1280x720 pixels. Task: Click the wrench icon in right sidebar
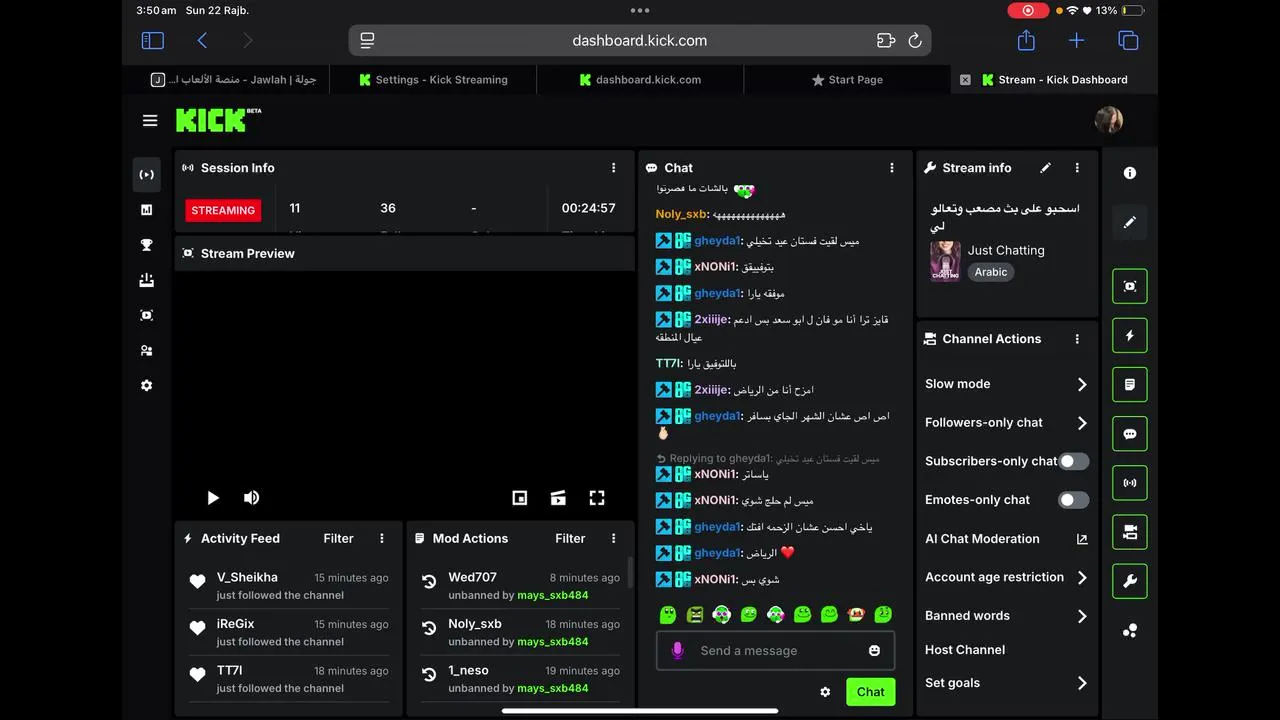pyautogui.click(x=1130, y=581)
